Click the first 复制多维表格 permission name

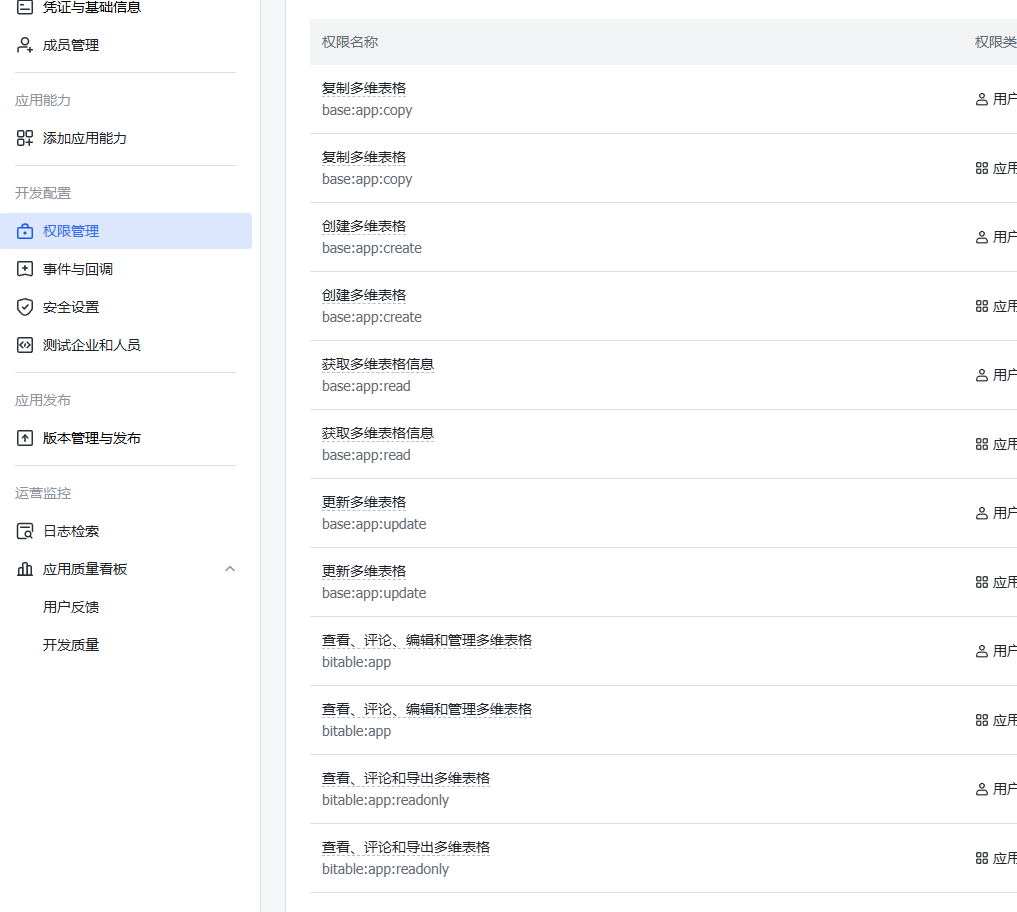click(363, 88)
